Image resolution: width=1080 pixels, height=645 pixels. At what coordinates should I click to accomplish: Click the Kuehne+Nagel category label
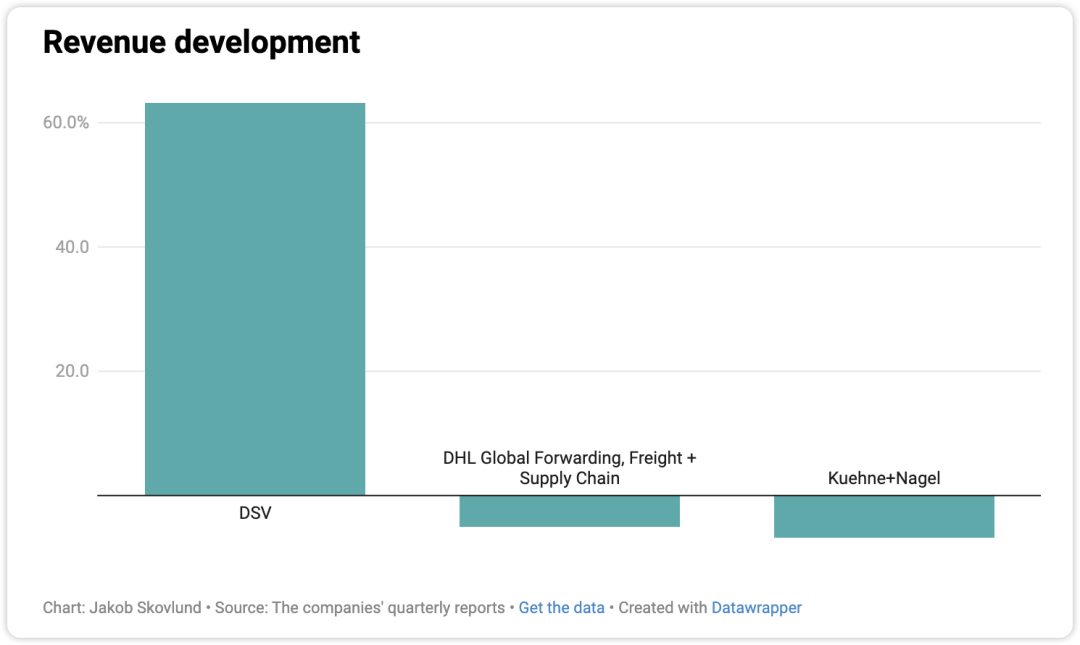[884, 478]
